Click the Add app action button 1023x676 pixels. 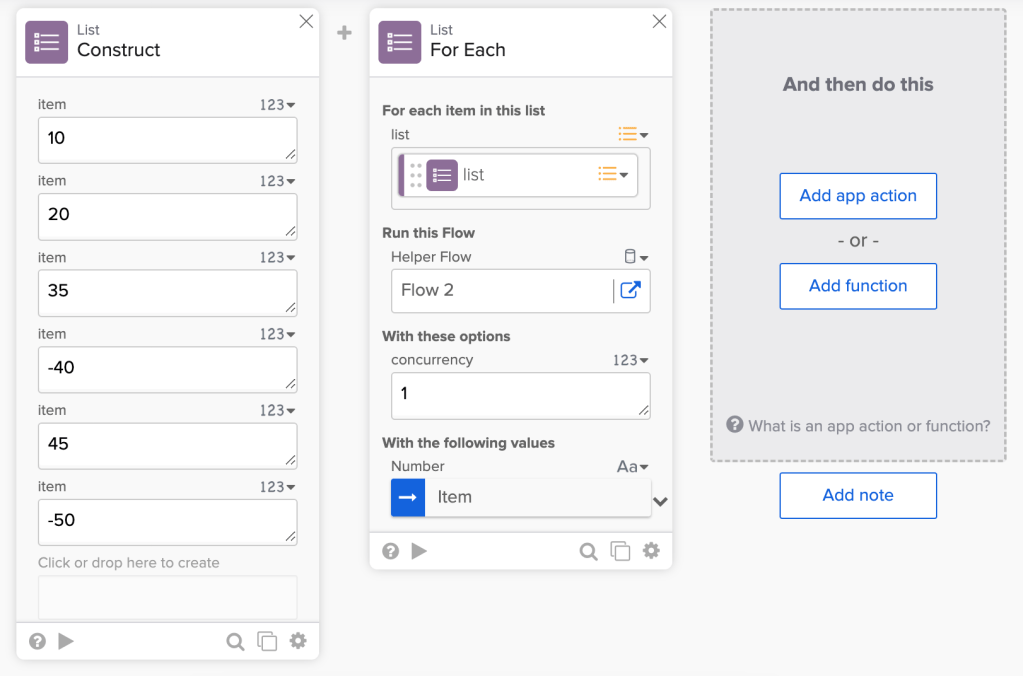[858, 196]
